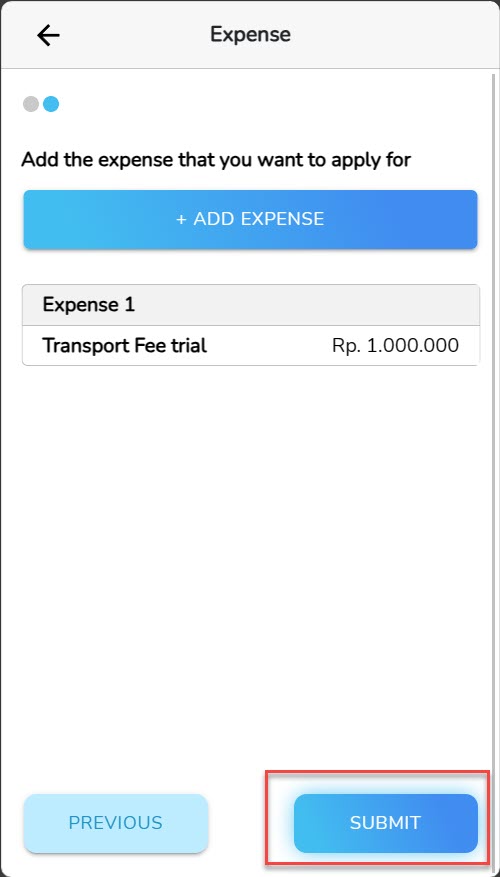
Task: Click the word 'trial' in expense name
Action: [189, 346]
